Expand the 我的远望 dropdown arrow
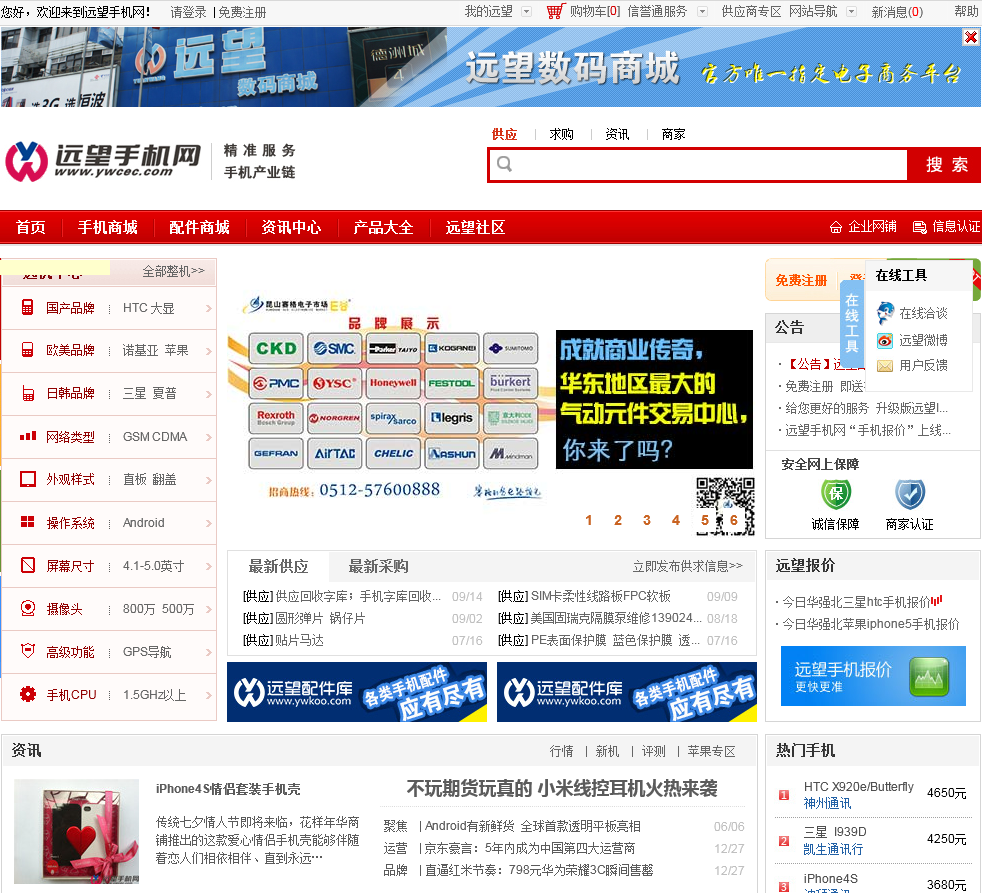982x893 pixels. (526, 11)
